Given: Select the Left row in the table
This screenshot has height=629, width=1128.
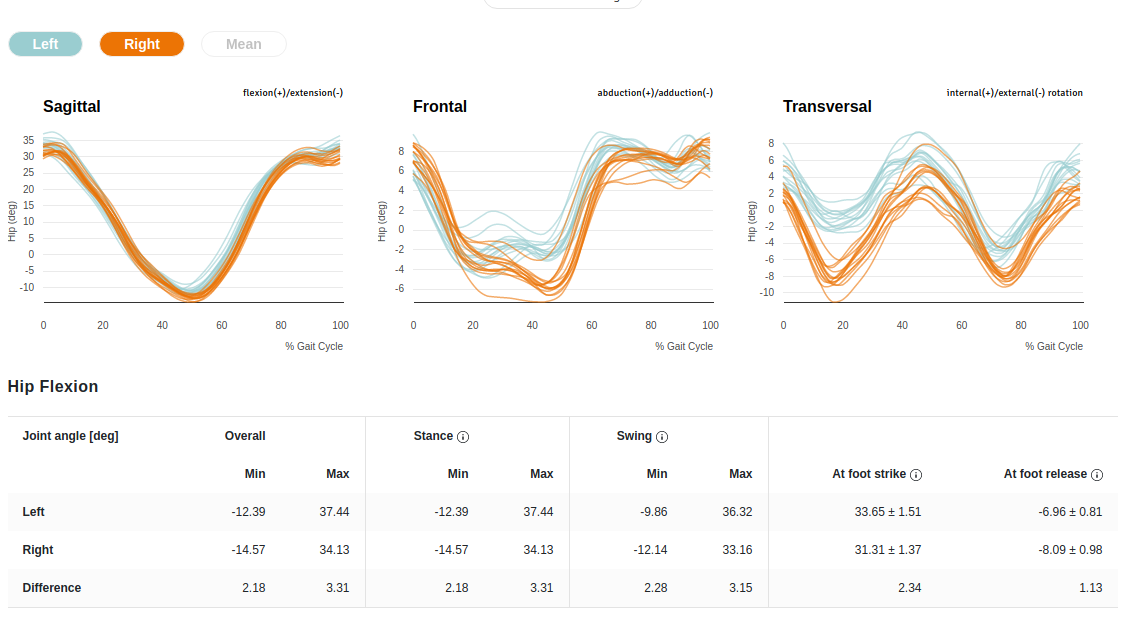Looking at the screenshot, I should coord(34,512).
